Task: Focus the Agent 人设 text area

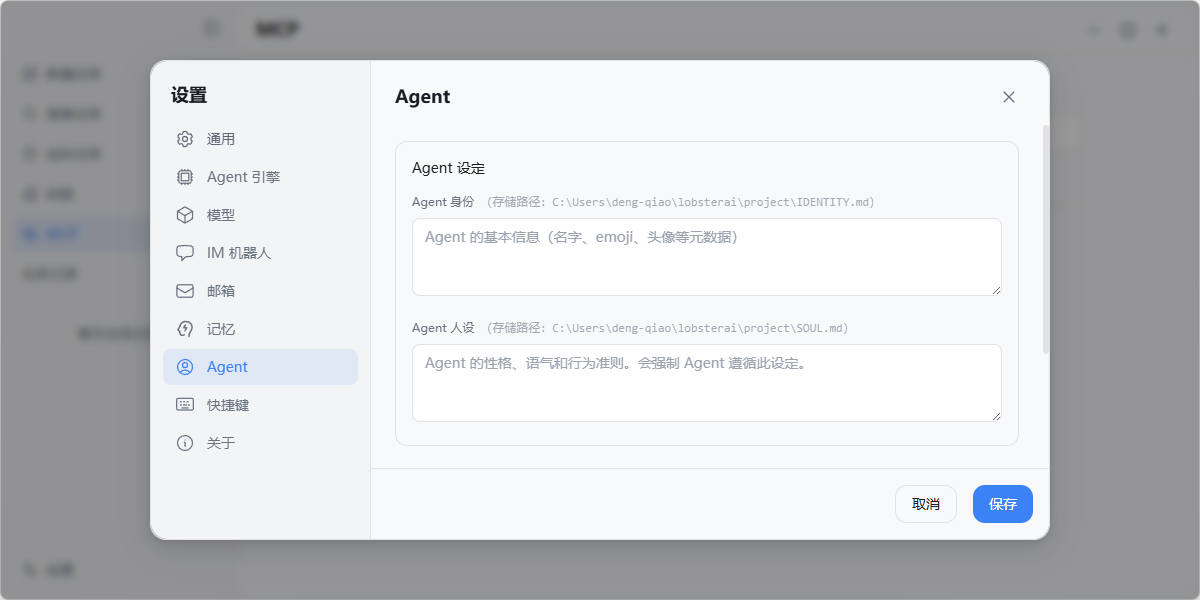Action: point(706,383)
